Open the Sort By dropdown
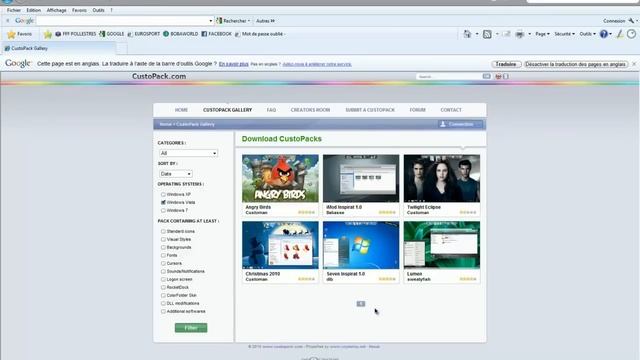Image resolution: width=640 pixels, height=360 pixels. pyautogui.click(x=176, y=174)
